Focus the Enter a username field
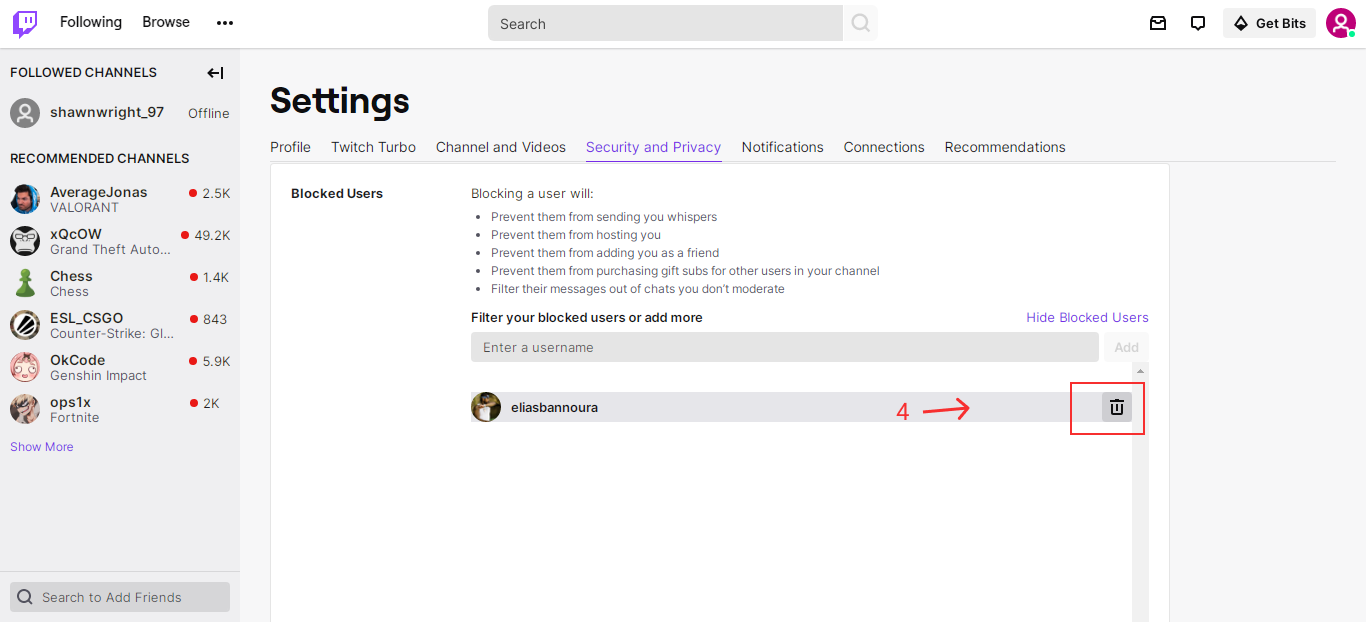Image resolution: width=1366 pixels, height=622 pixels. [x=785, y=347]
